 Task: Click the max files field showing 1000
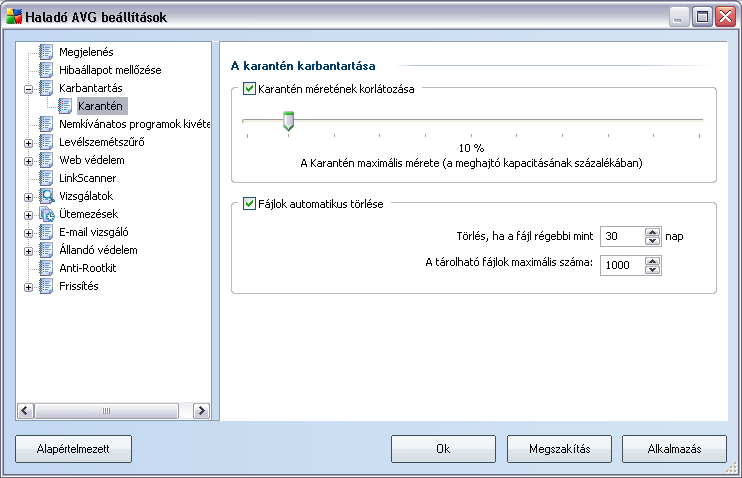tap(622, 265)
